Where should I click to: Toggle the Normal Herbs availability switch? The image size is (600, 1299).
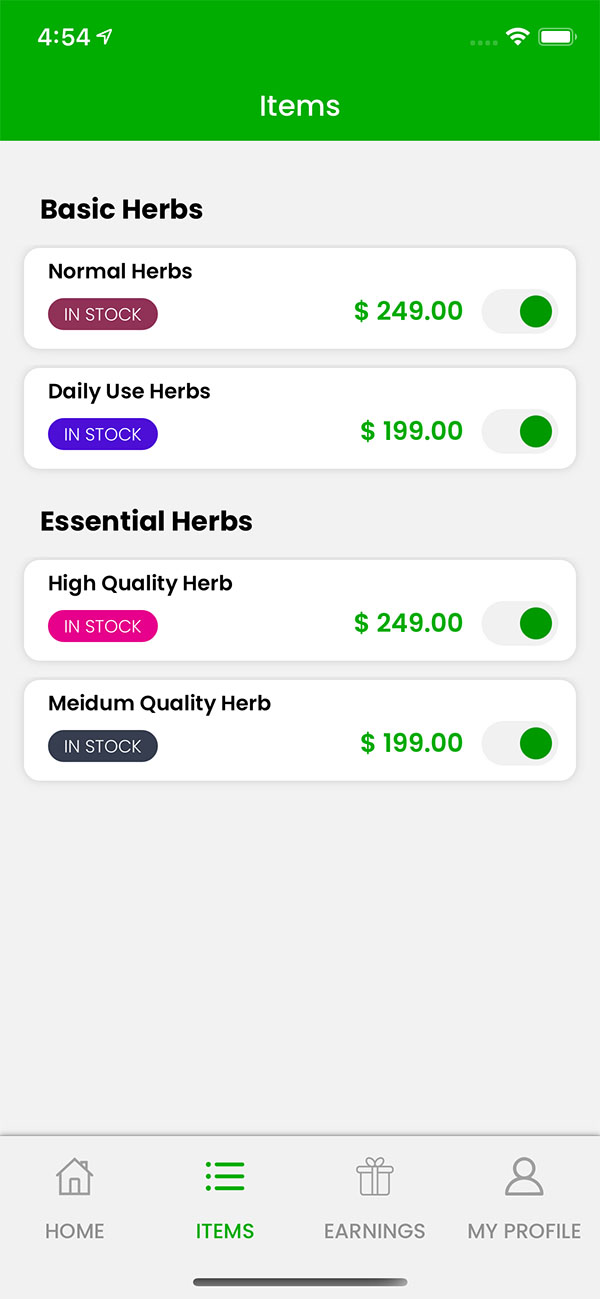point(519,311)
